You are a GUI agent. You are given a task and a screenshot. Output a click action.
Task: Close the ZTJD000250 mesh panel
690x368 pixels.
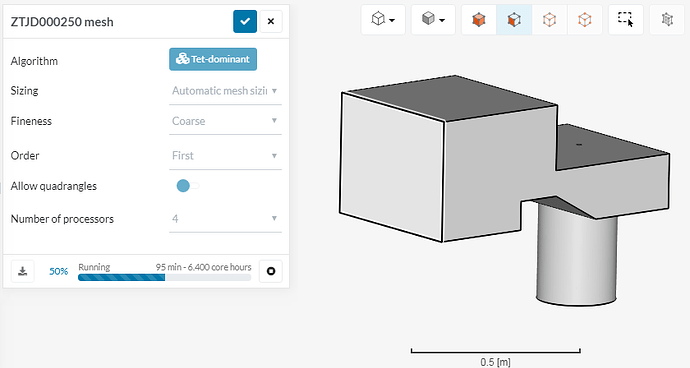tap(271, 21)
